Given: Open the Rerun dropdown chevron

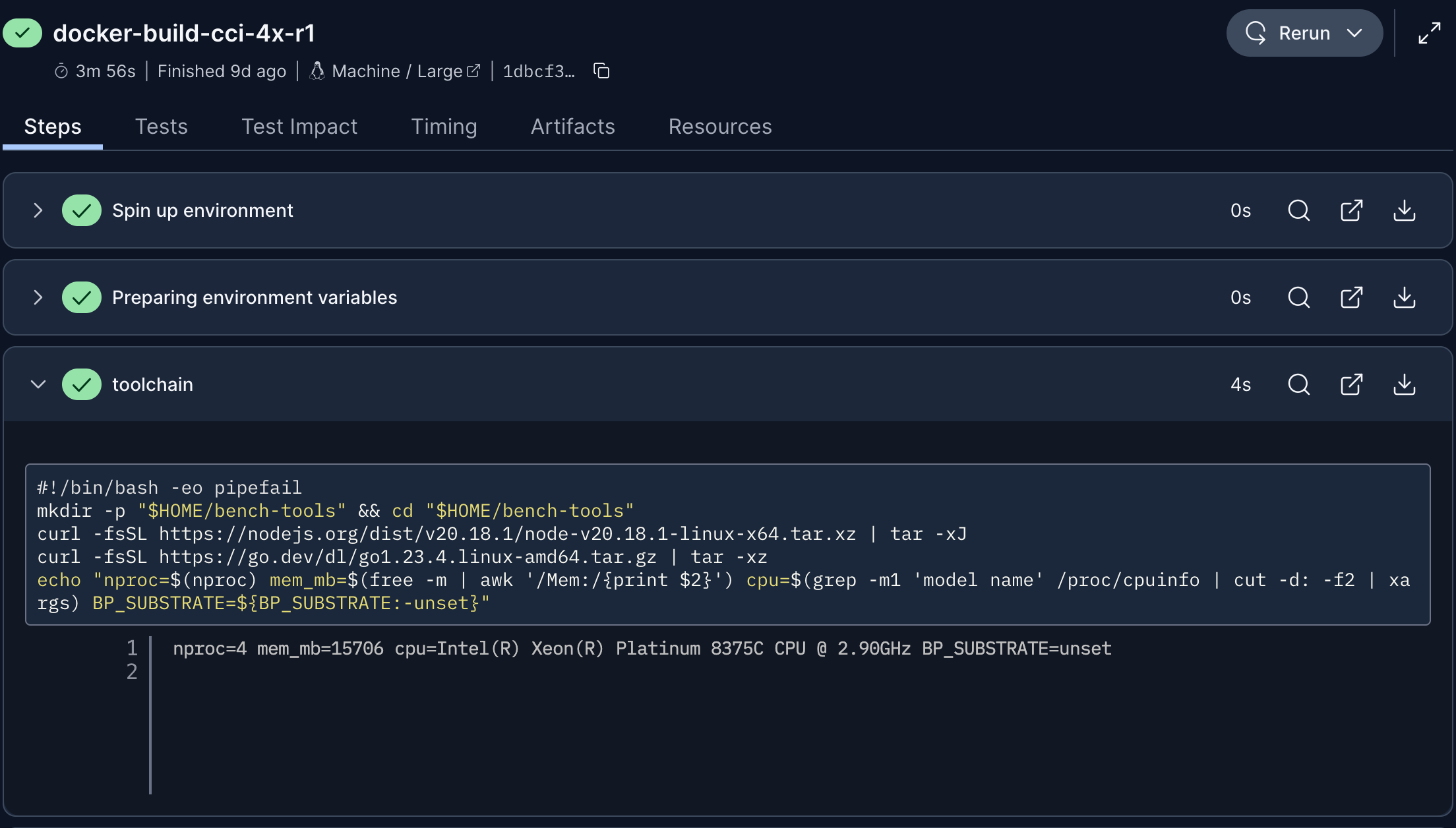Looking at the screenshot, I should pyautogui.click(x=1355, y=33).
